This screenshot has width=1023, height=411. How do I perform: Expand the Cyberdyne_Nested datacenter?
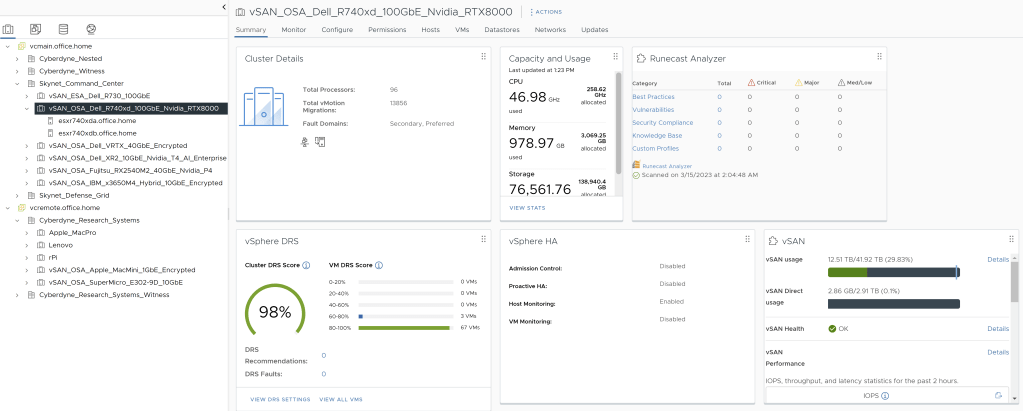[17, 59]
